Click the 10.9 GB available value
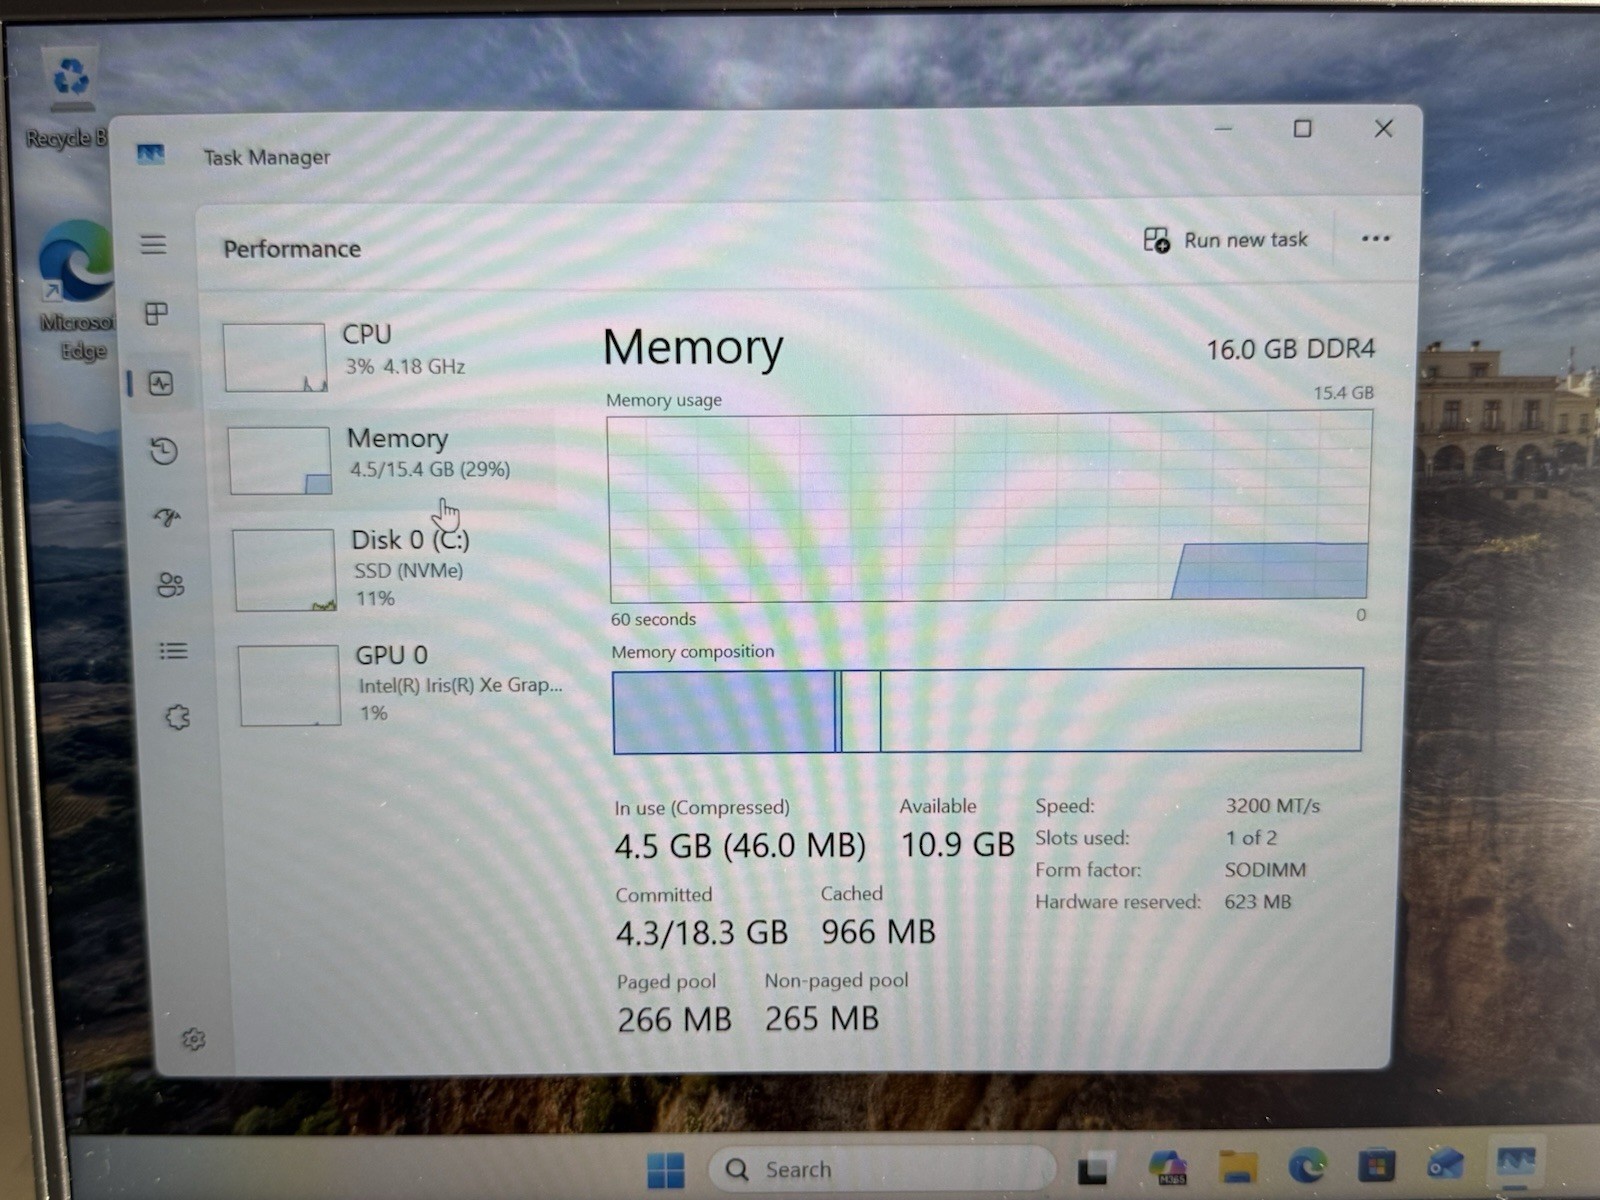This screenshot has height=1200, width=1600. (958, 845)
